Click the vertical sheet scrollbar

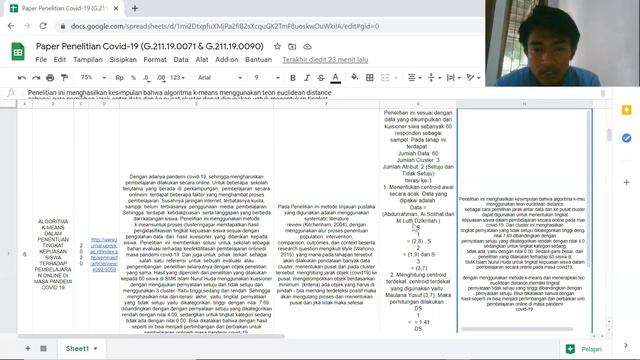point(609,135)
